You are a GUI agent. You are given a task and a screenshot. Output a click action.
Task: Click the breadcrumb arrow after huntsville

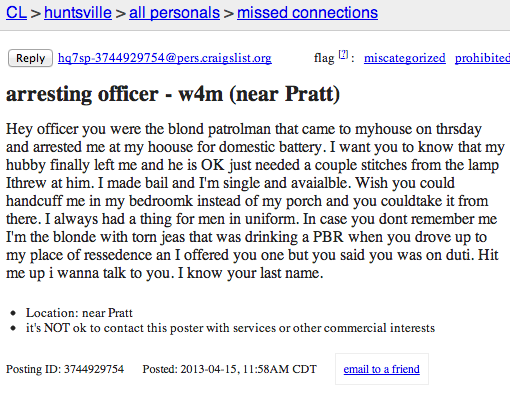pos(120,14)
